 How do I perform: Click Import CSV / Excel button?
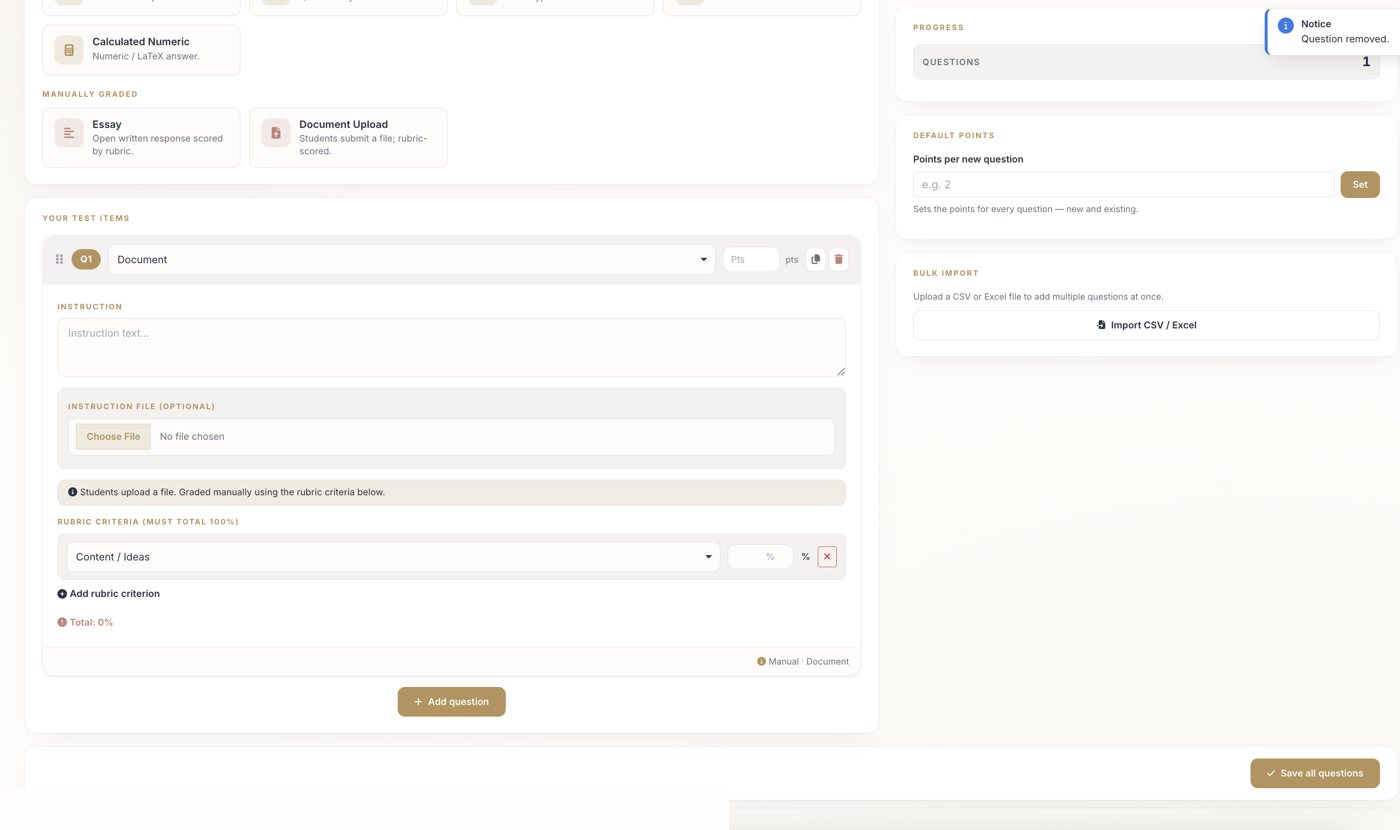(1146, 325)
